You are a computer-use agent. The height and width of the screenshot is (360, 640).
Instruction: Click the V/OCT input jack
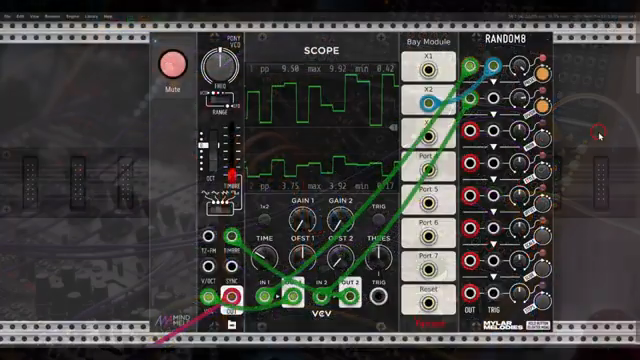coord(208,267)
